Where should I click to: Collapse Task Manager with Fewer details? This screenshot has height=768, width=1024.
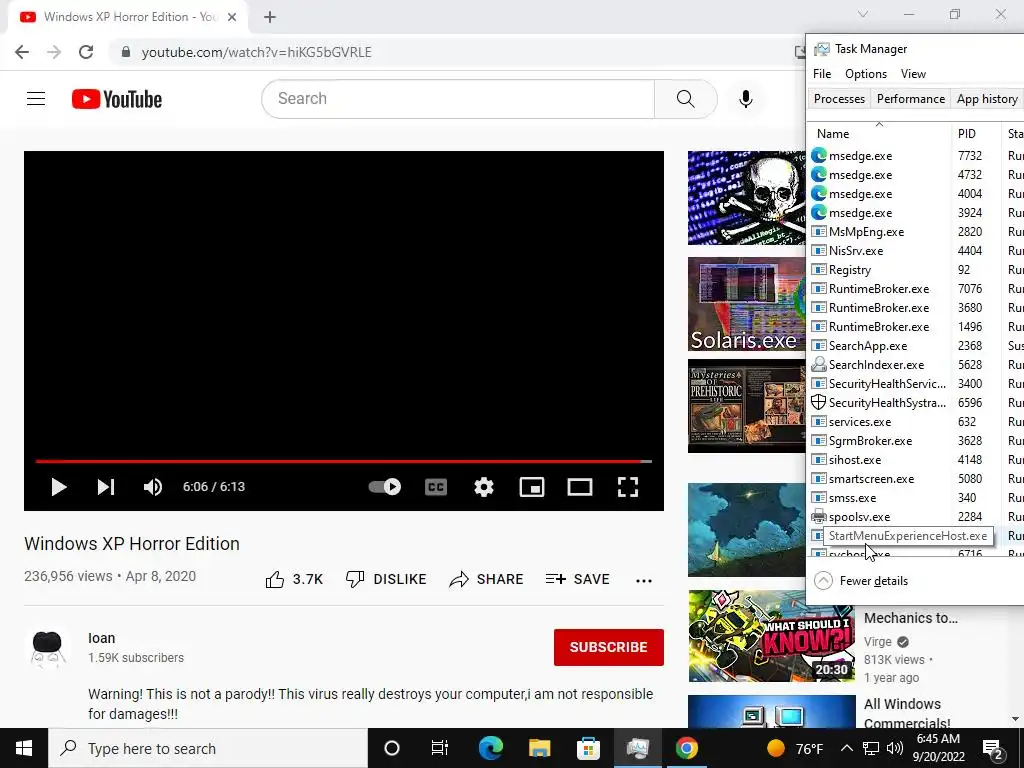point(861,581)
